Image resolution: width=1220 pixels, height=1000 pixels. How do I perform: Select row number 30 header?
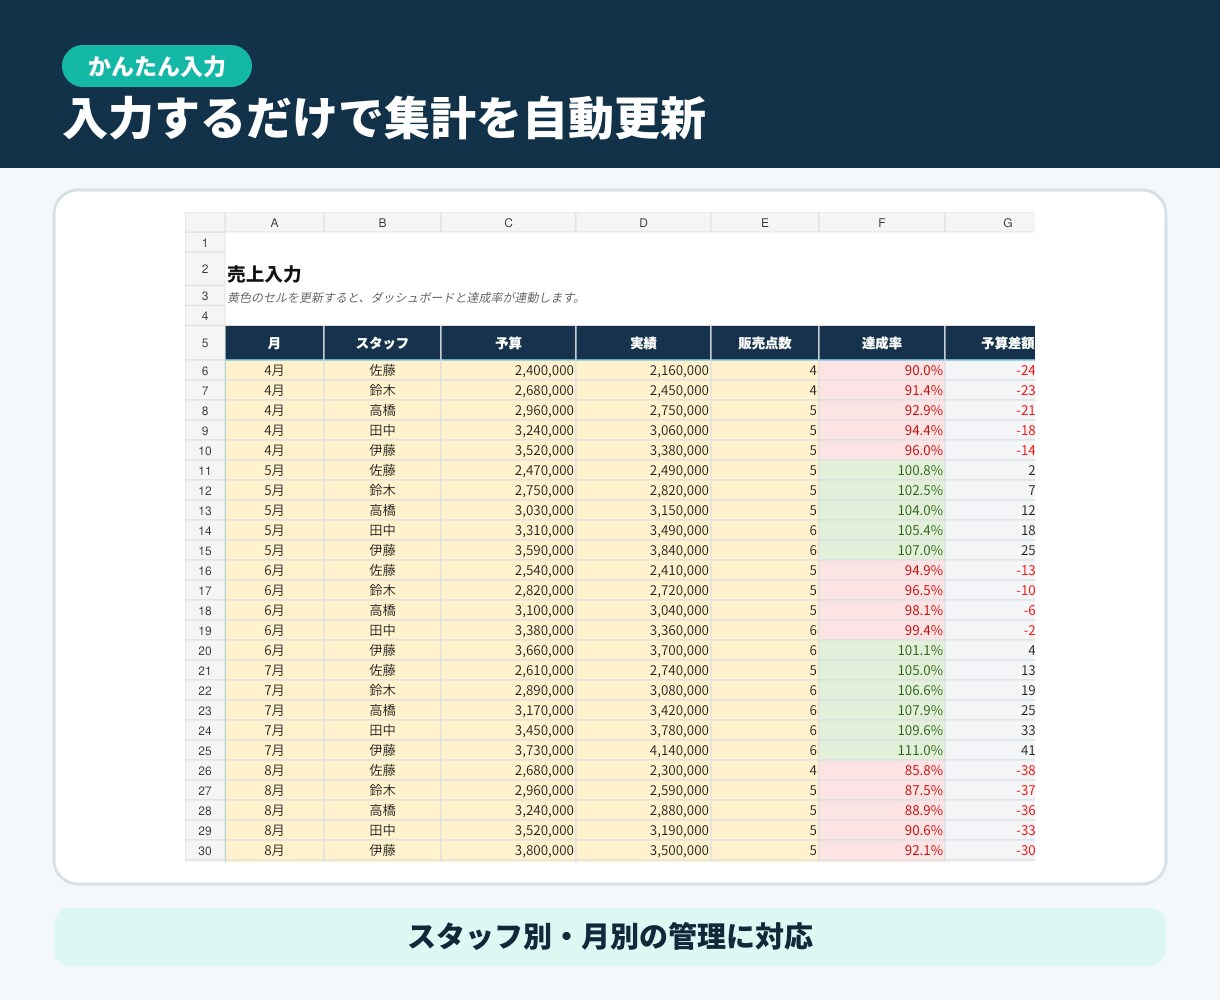(205, 850)
